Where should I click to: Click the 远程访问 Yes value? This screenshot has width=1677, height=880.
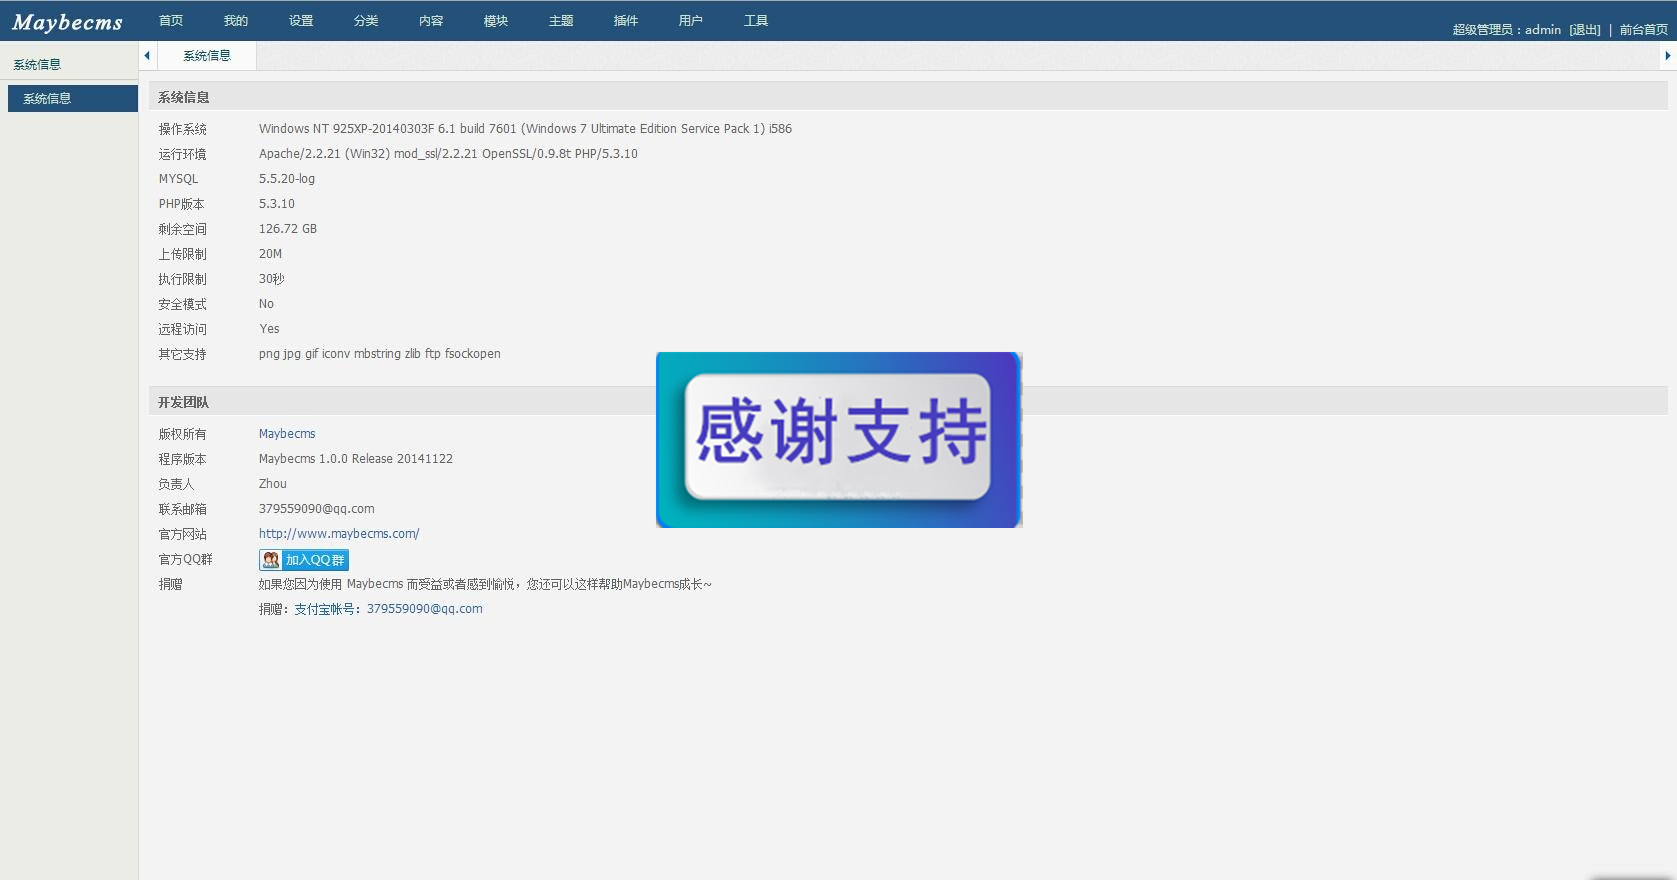tap(269, 329)
